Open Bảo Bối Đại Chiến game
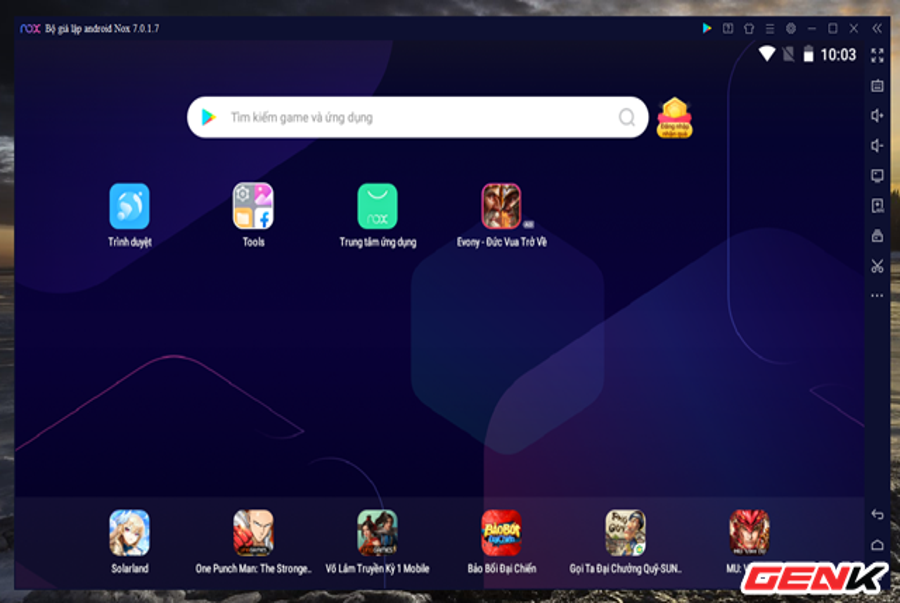This screenshot has width=900, height=603. click(x=501, y=533)
